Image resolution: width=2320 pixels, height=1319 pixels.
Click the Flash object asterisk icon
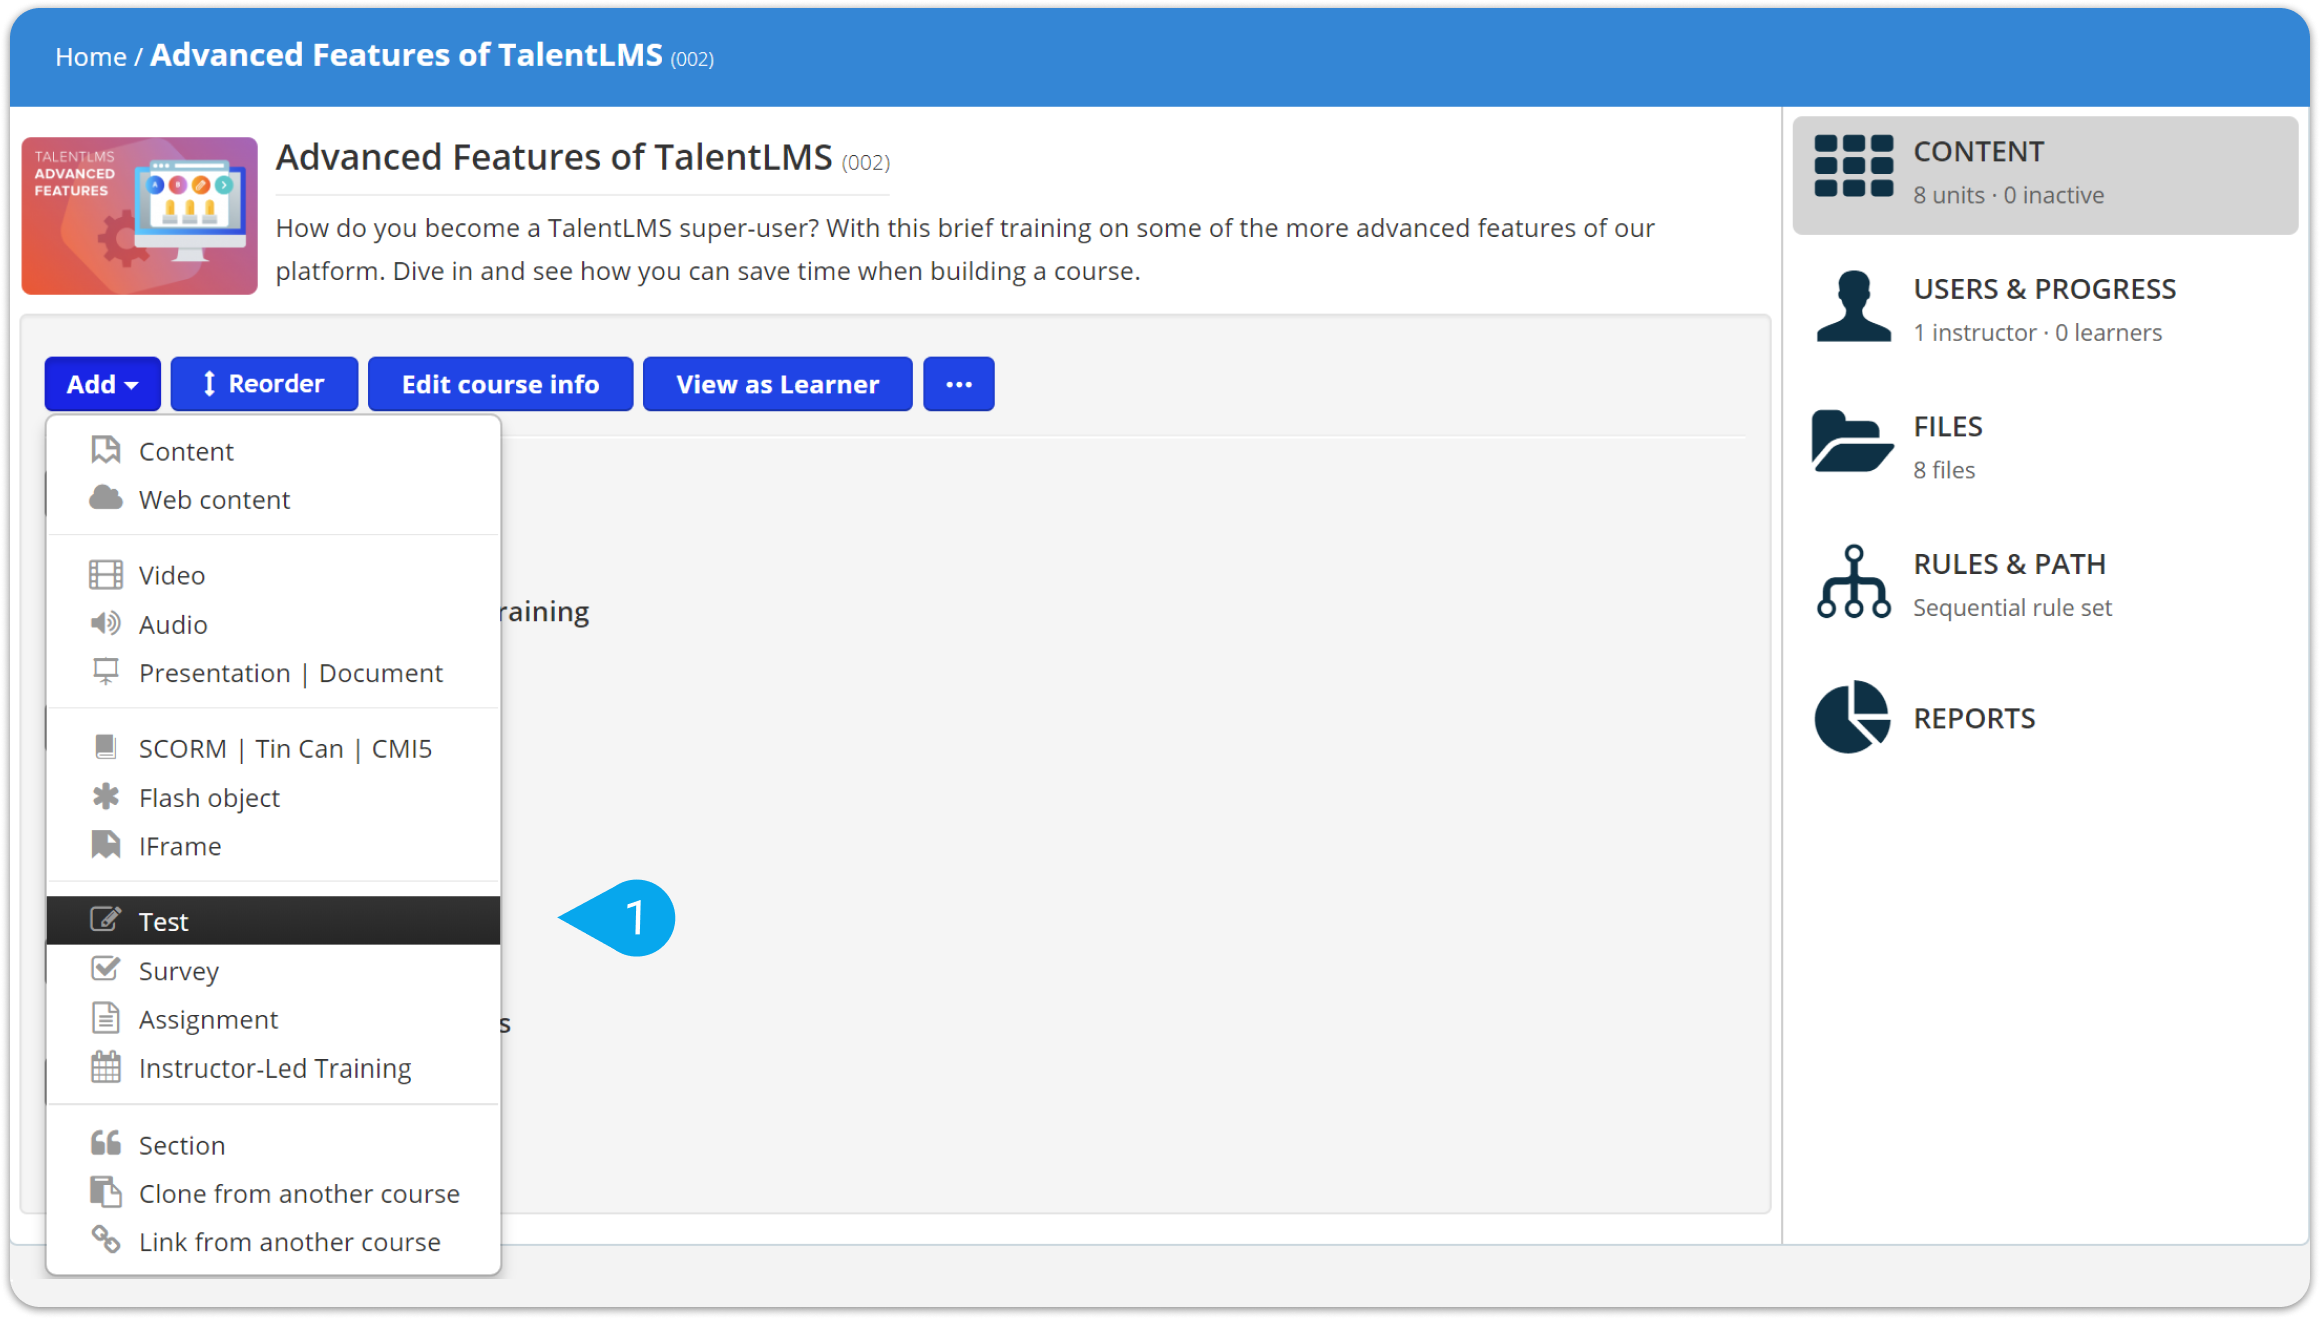[105, 796]
